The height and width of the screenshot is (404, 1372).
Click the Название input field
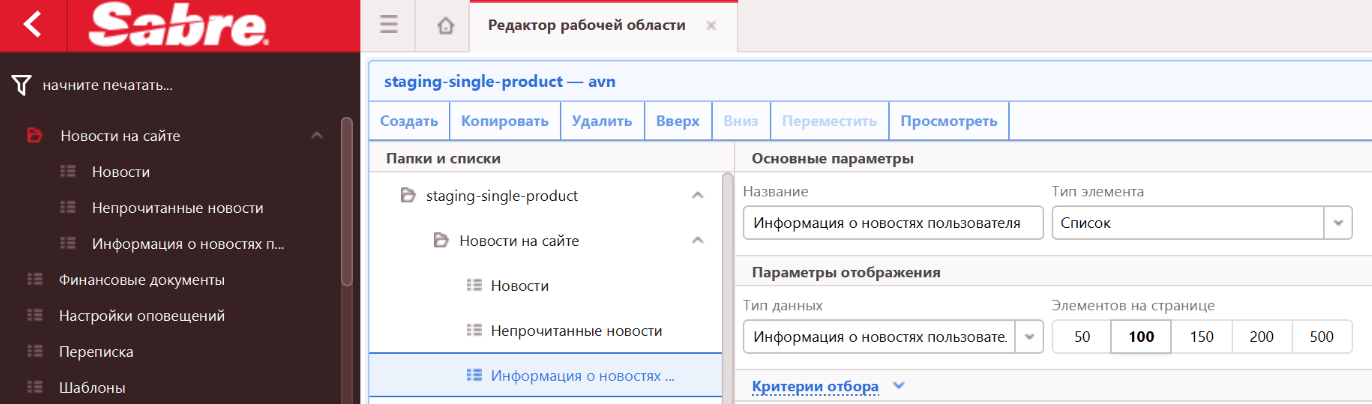tap(893, 223)
